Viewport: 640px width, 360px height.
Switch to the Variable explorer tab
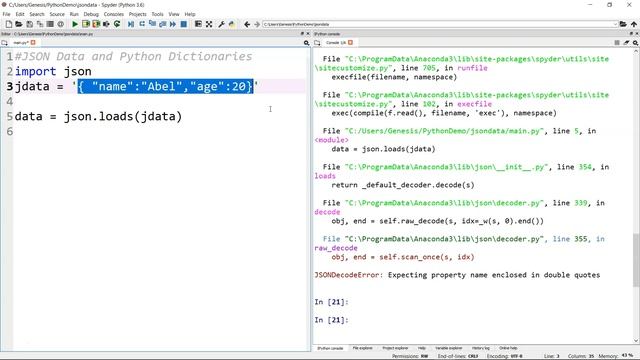[449, 348]
